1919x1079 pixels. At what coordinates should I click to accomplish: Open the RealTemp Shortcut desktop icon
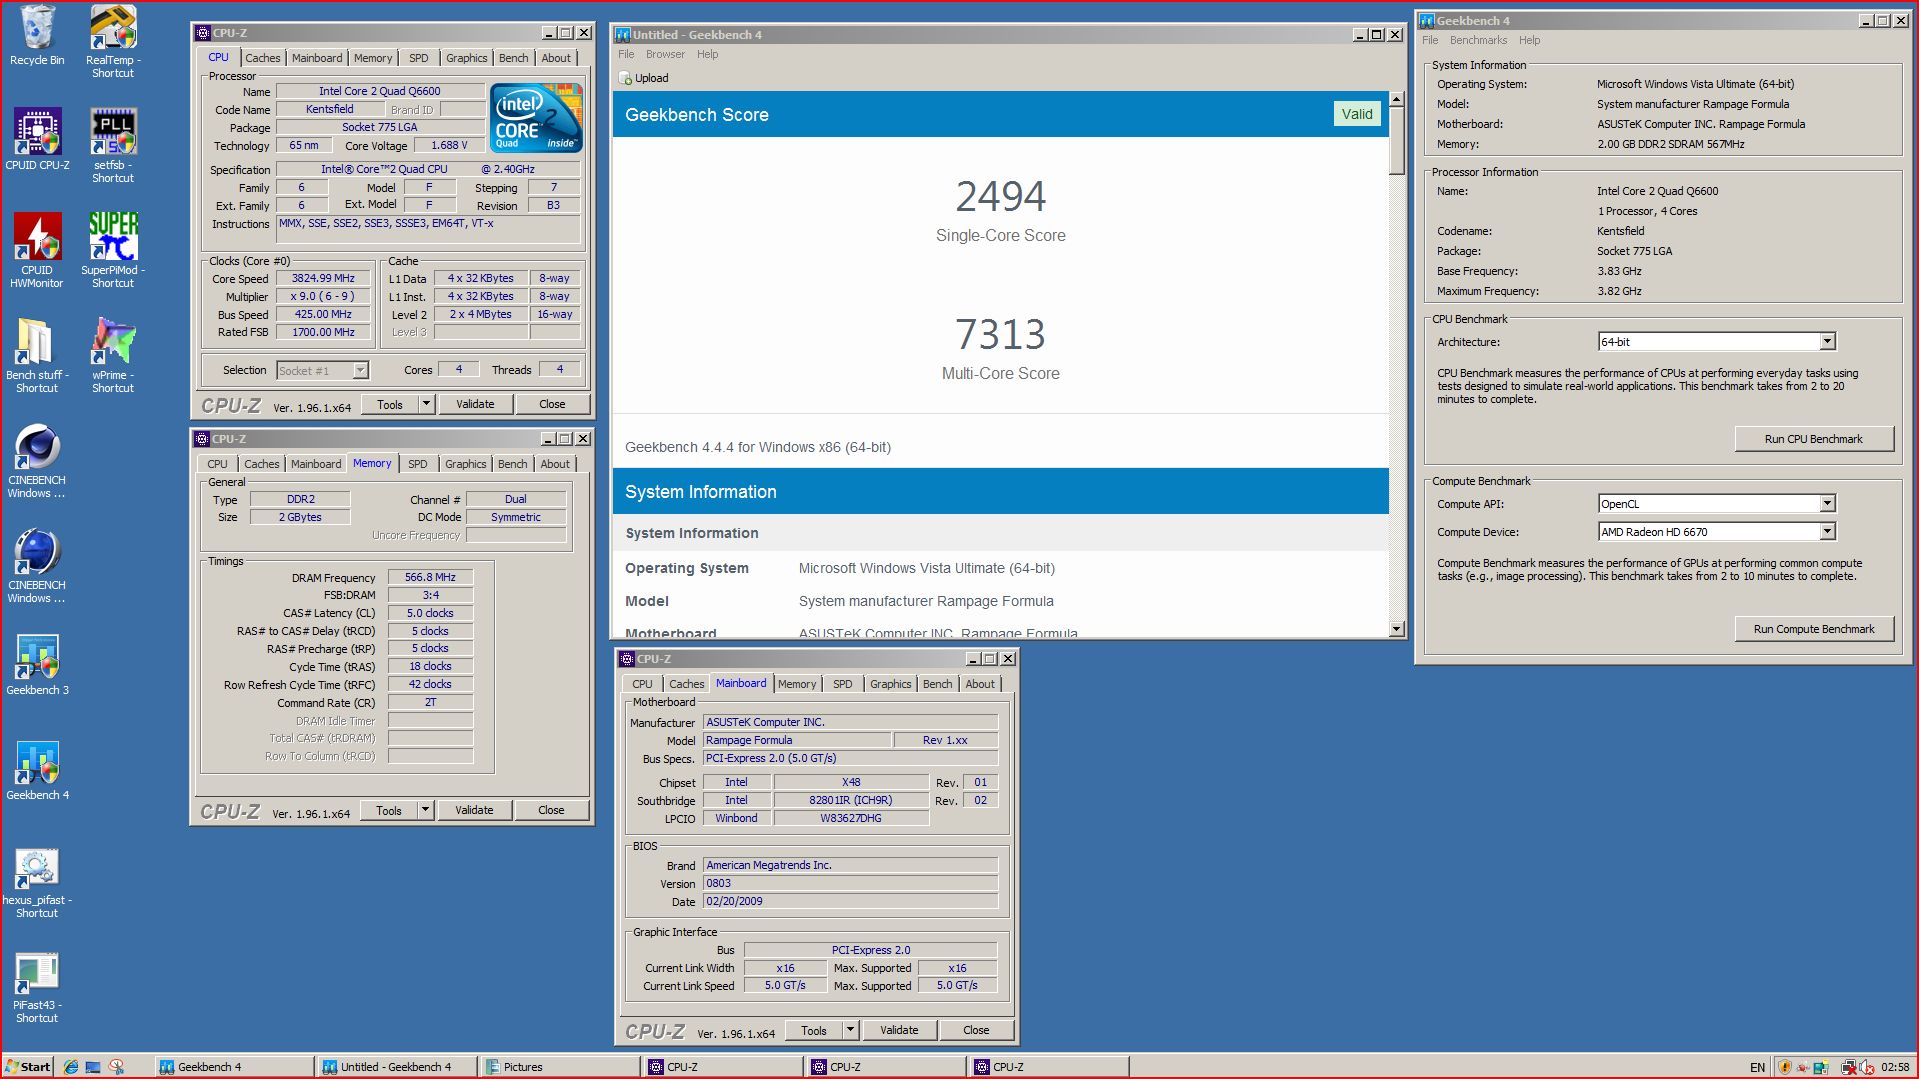coord(113,41)
